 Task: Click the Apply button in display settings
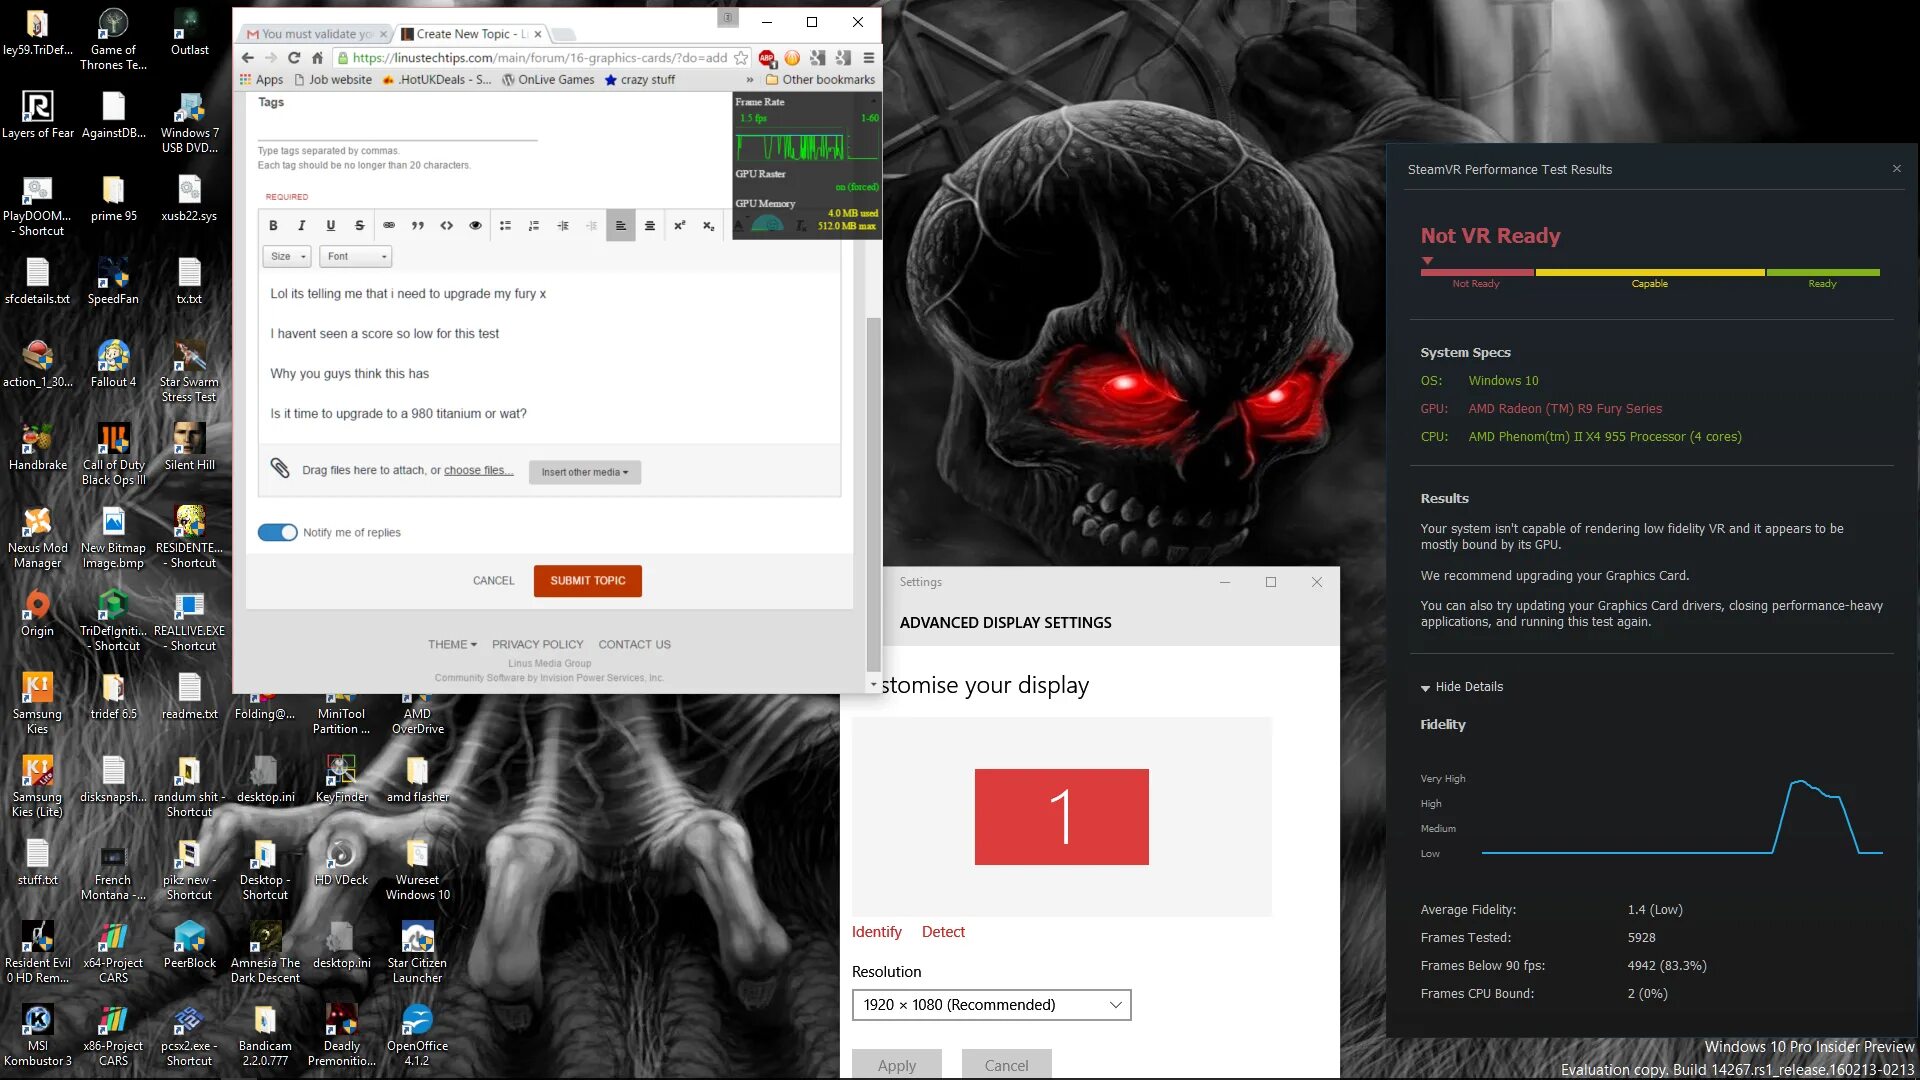tap(897, 1064)
